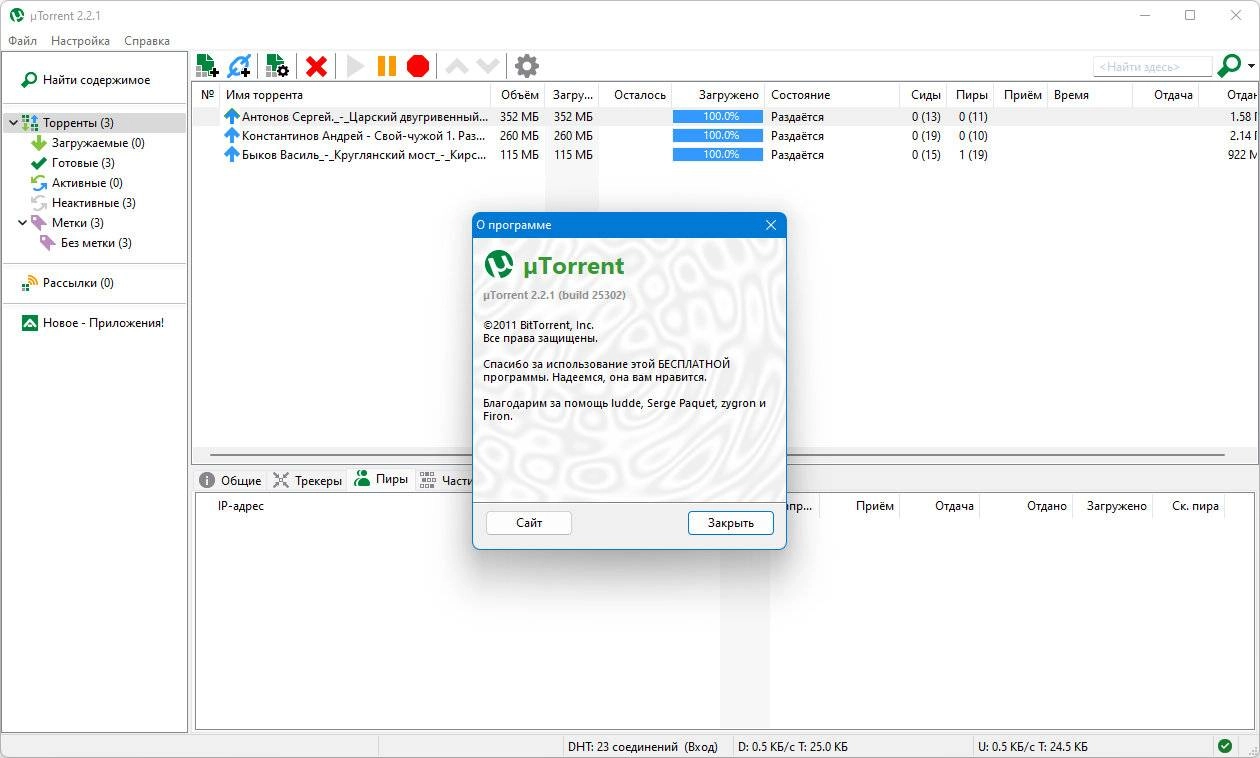The height and width of the screenshot is (758, 1260).
Task: Select the Метки (3) item
Action: tap(77, 223)
